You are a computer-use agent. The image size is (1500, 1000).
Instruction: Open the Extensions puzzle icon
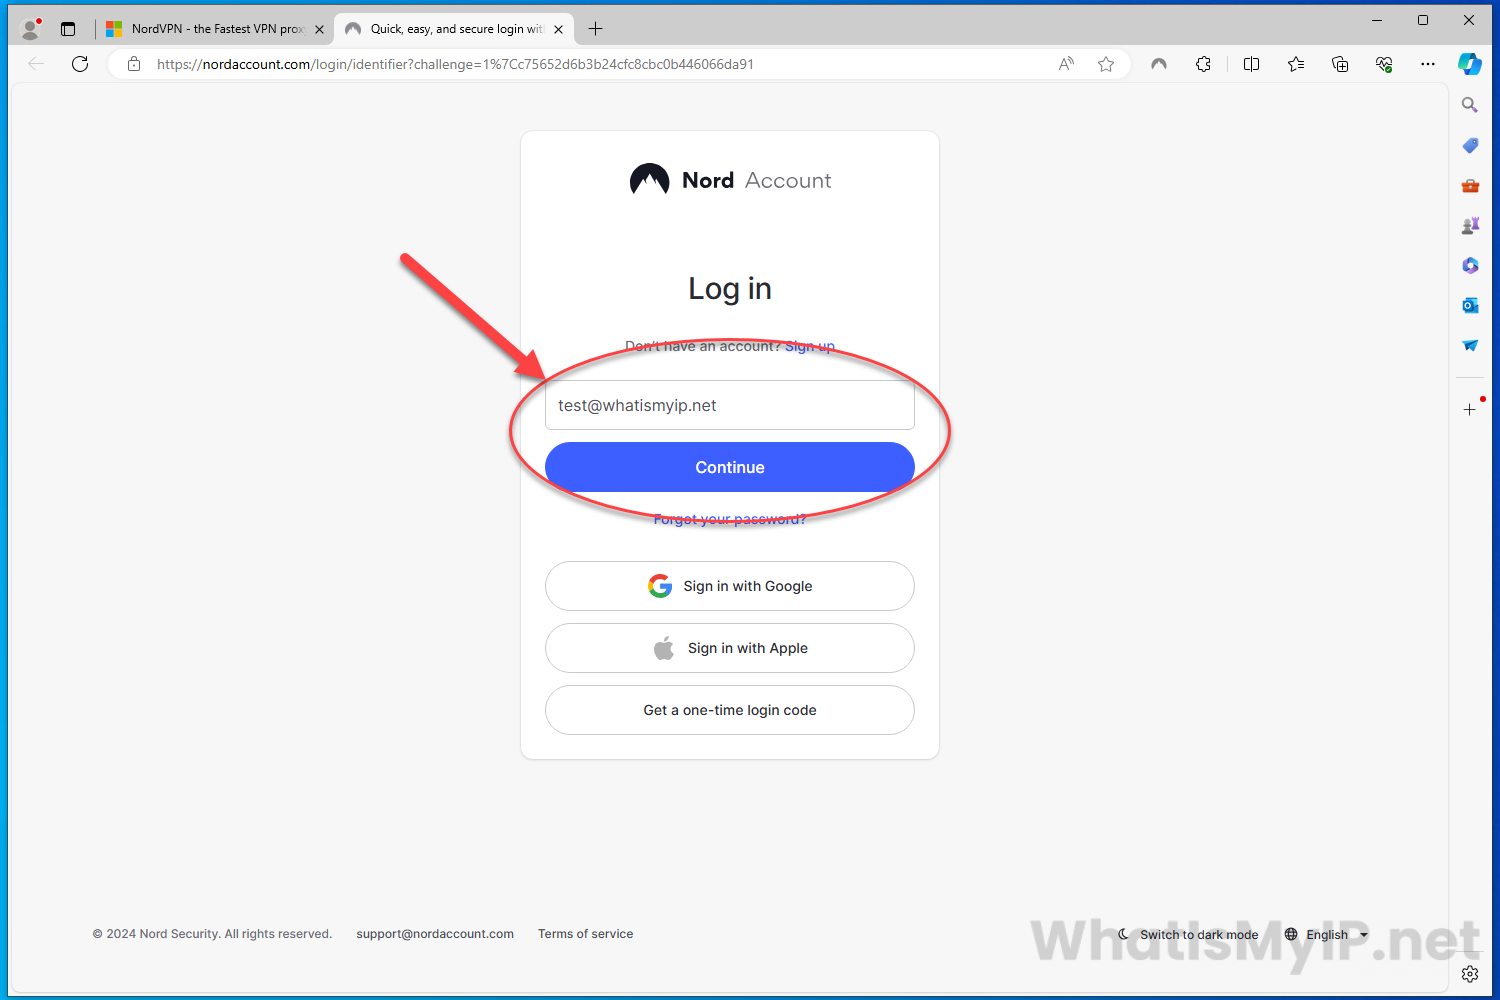1204,64
